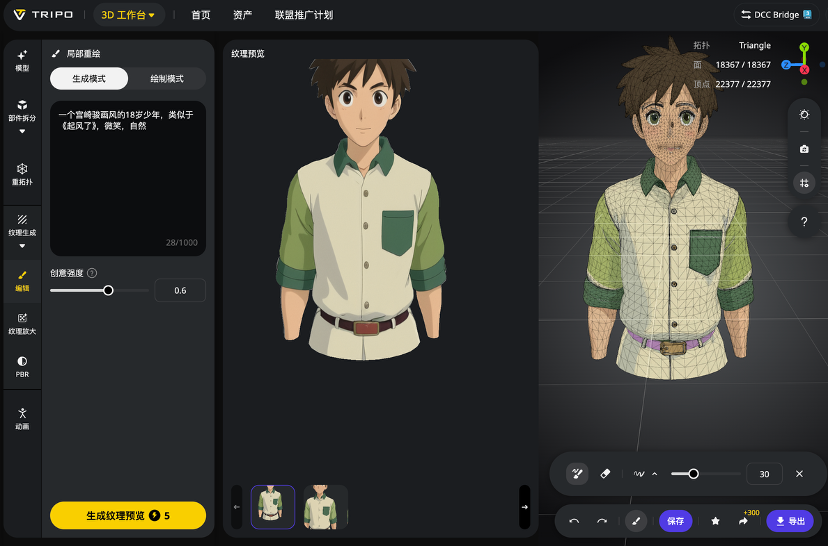Select the eraser tool in brush toolbar
This screenshot has width=828, height=546.
click(x=605, y=474)
